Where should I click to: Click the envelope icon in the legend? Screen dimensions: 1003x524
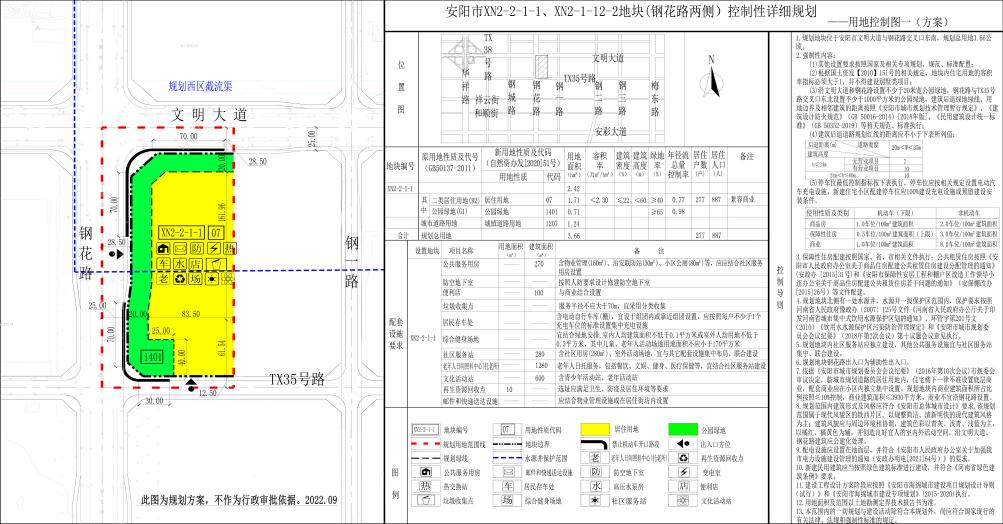pyautogui.click(x=507, y=472)
